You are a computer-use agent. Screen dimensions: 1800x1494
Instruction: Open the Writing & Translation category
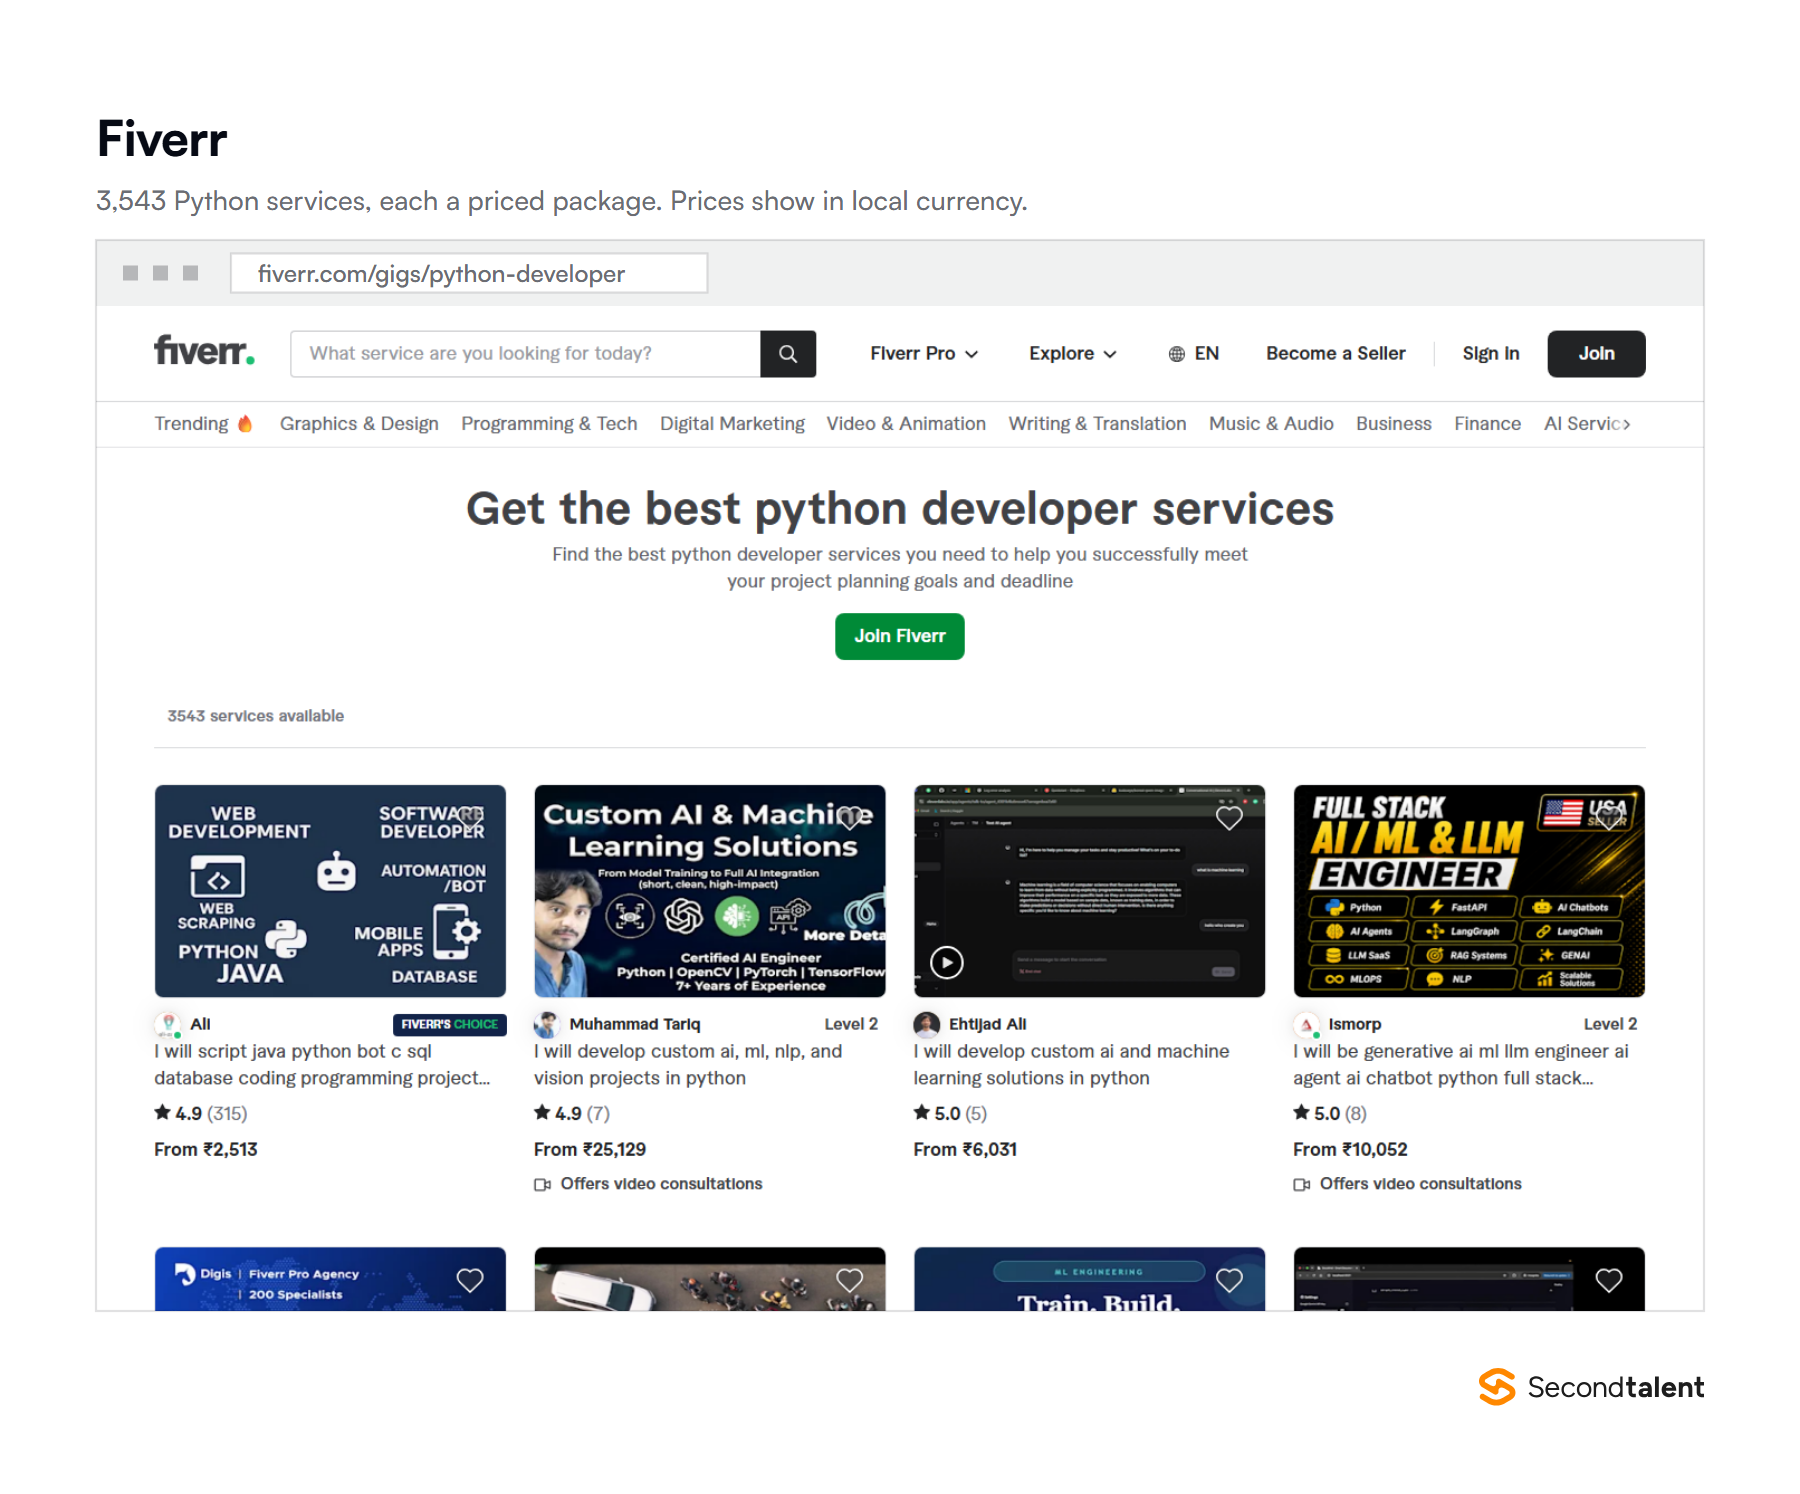1097,424
